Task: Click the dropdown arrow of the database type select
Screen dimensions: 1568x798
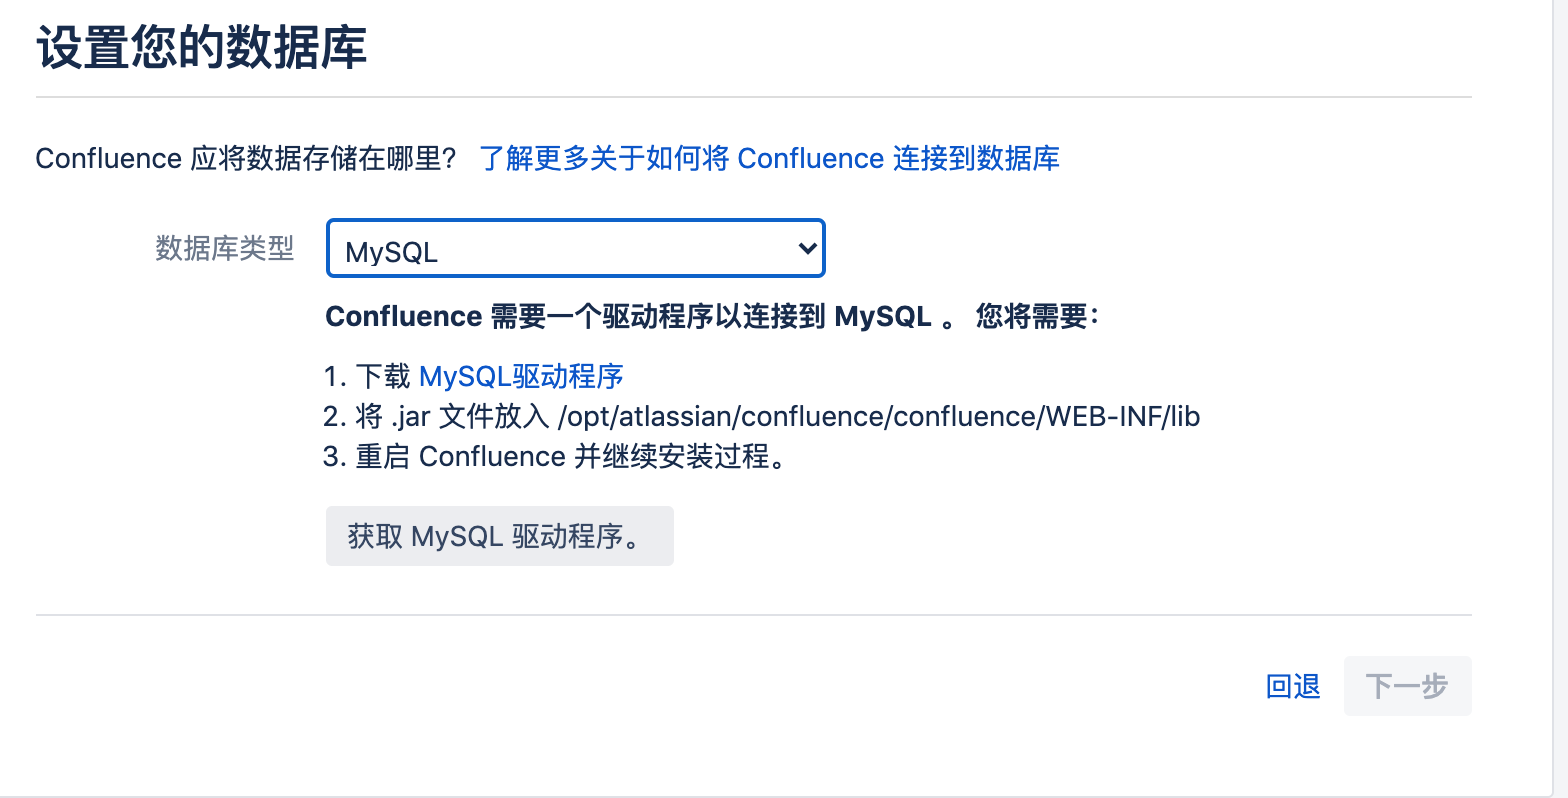Action: 807,248
